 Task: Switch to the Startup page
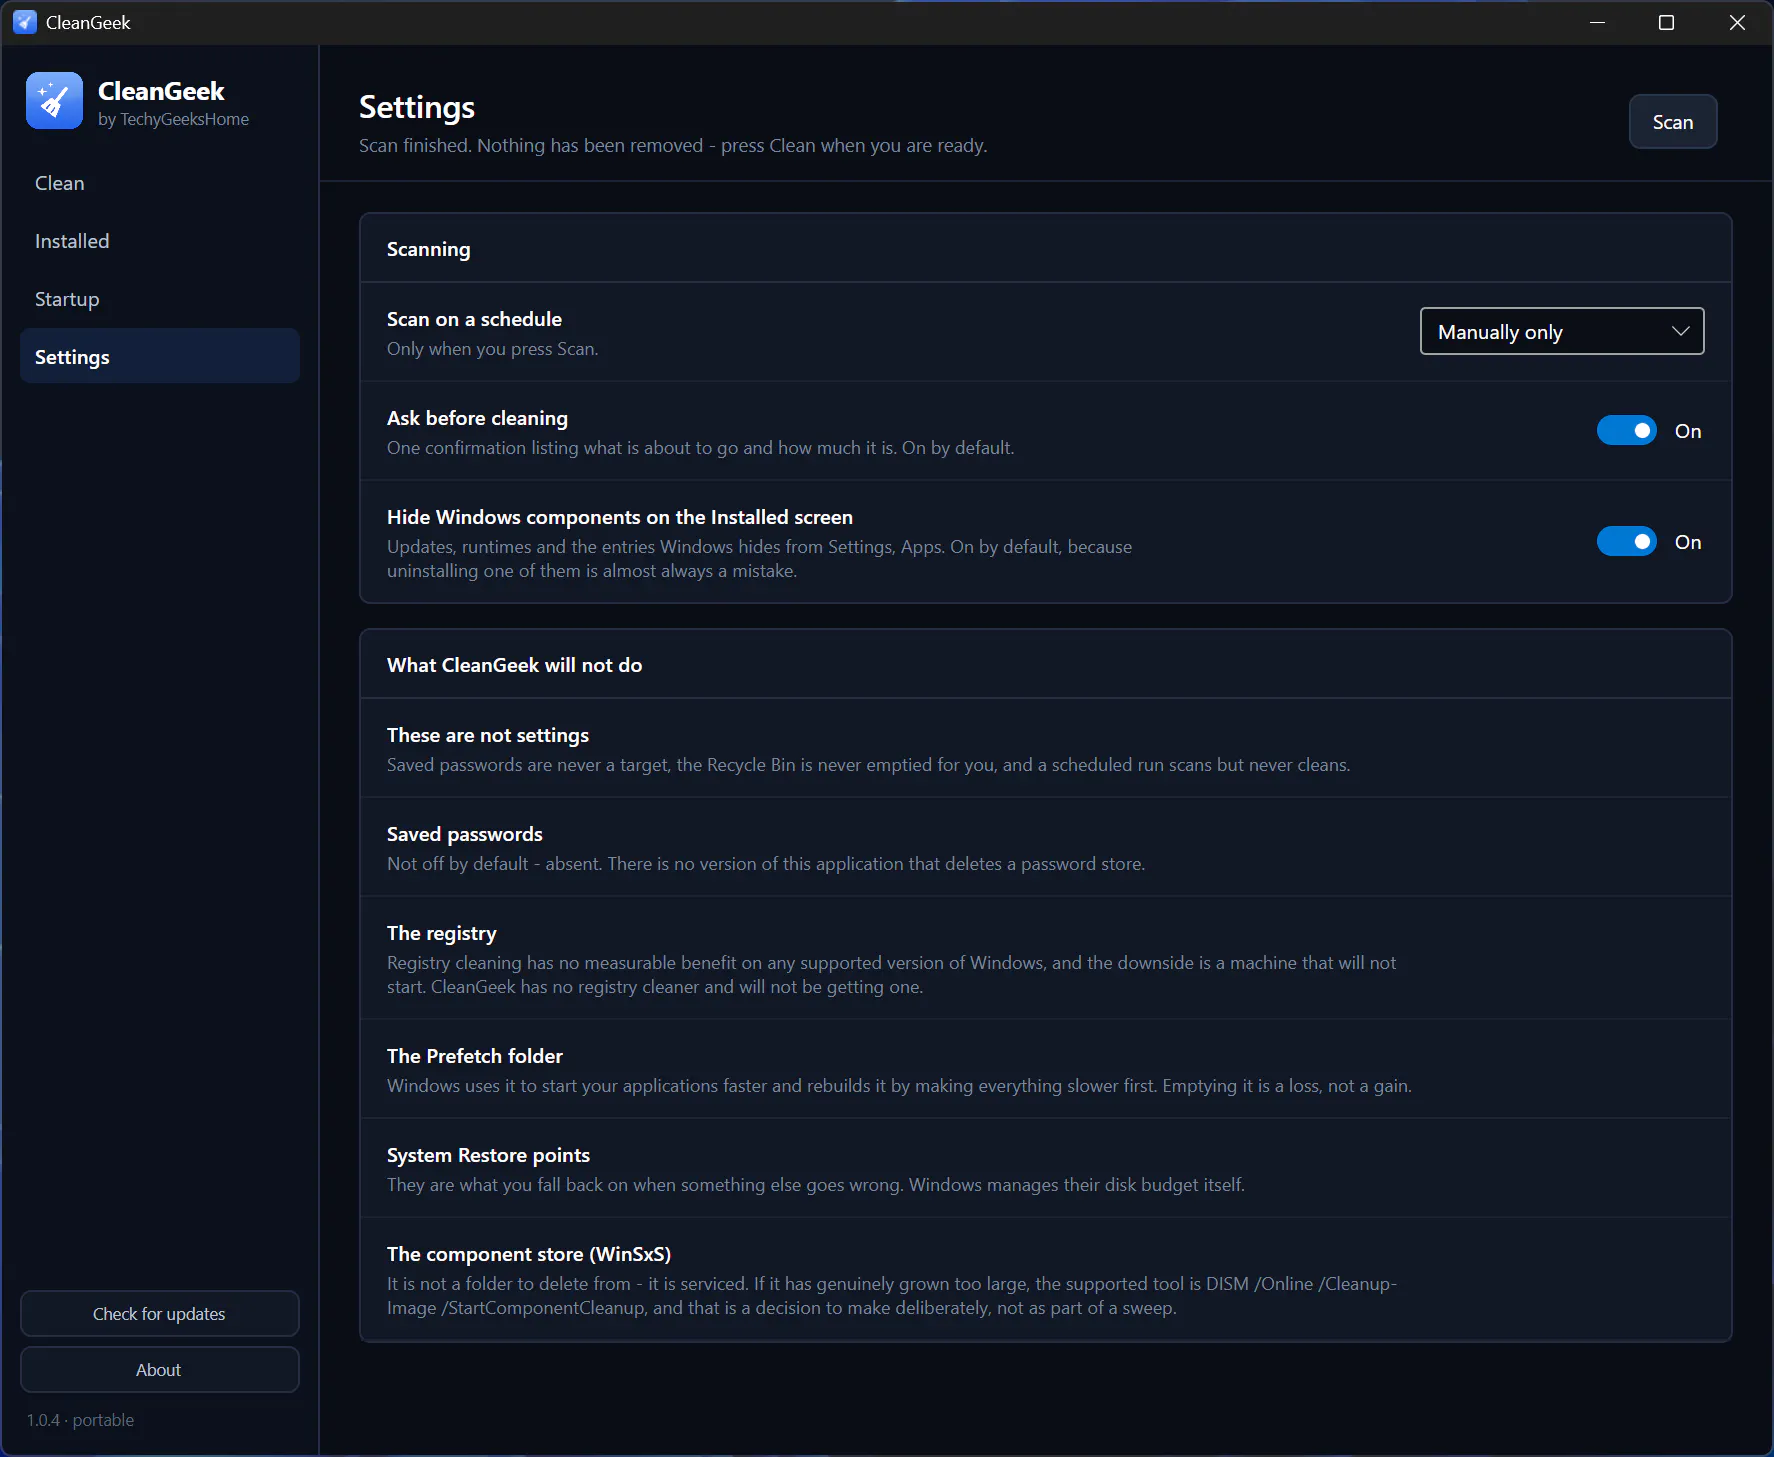[160, 299]
